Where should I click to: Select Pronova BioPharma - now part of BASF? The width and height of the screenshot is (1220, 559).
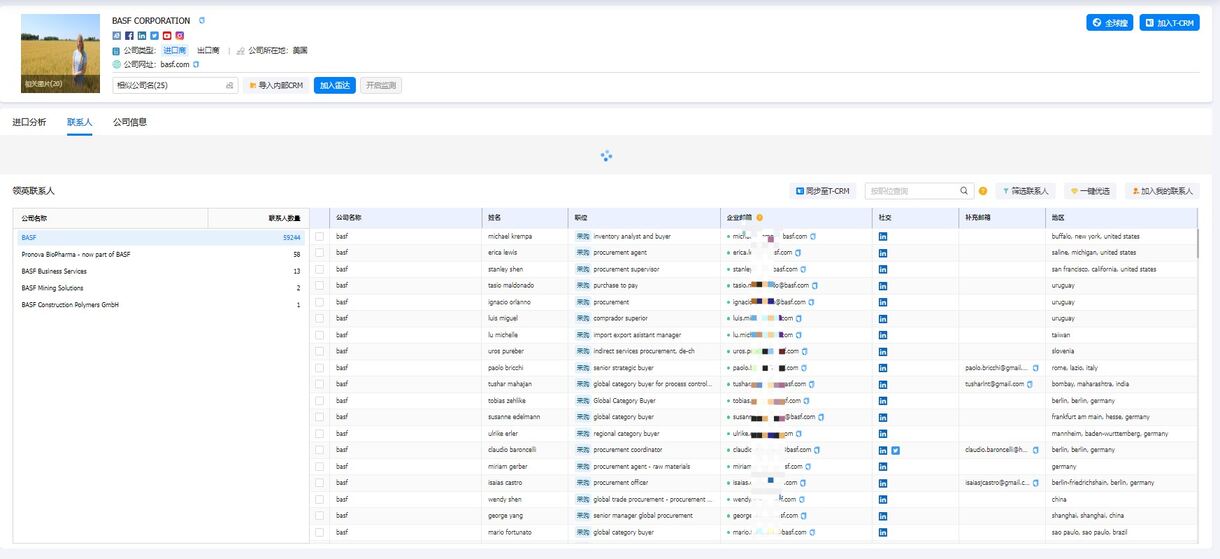point(160,254)
